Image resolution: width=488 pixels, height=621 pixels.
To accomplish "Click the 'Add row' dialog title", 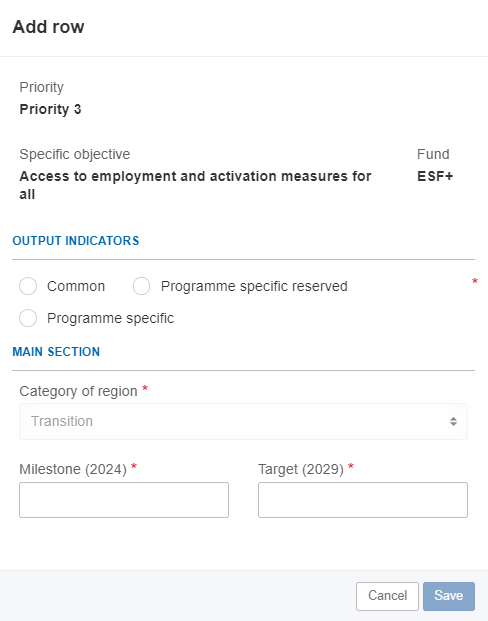I will coord(48,27).
